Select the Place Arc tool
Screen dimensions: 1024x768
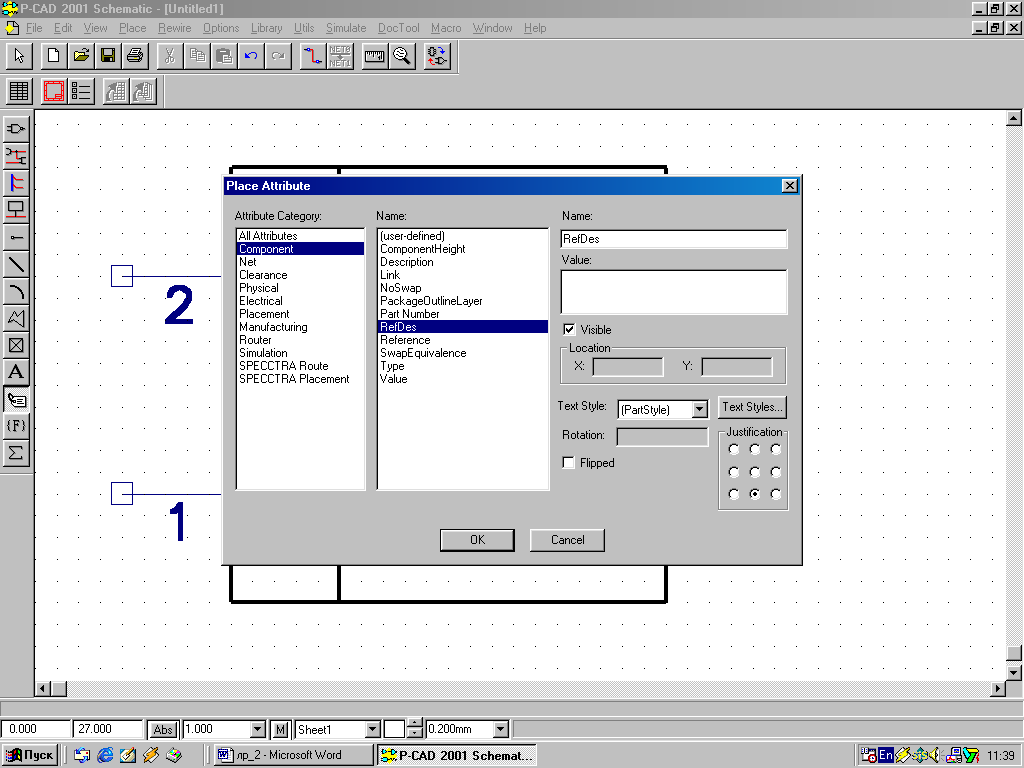coord(16,291)
